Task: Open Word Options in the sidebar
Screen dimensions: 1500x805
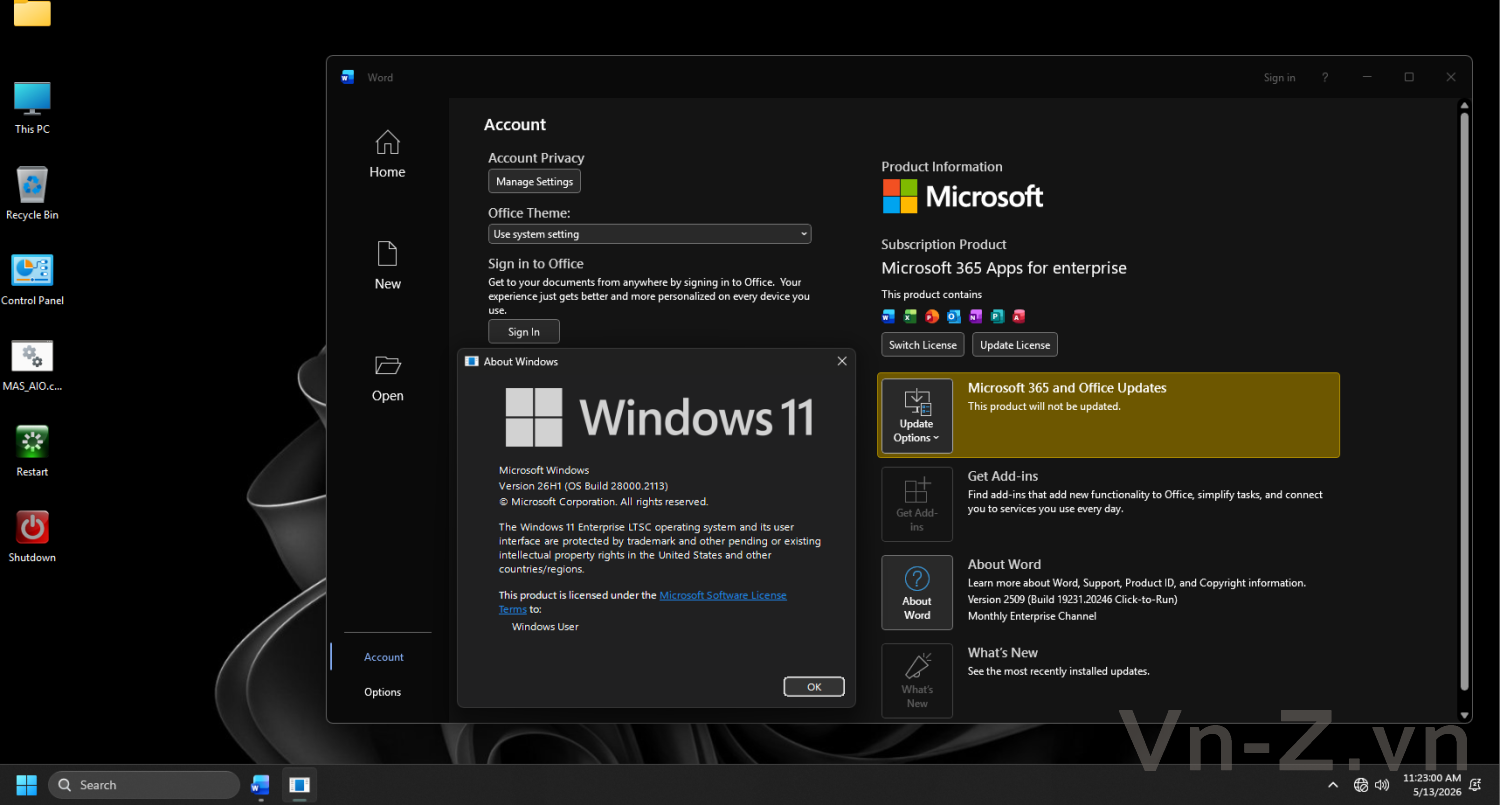Action: click(383, 692)
